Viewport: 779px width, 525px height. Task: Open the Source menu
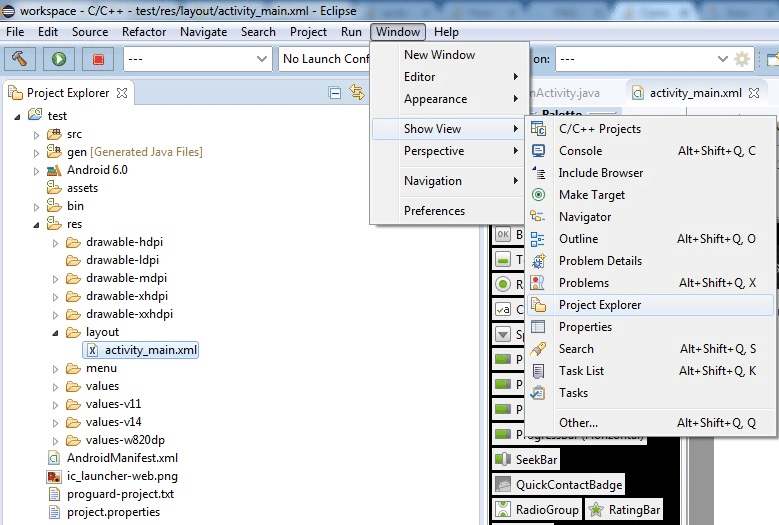90,32
